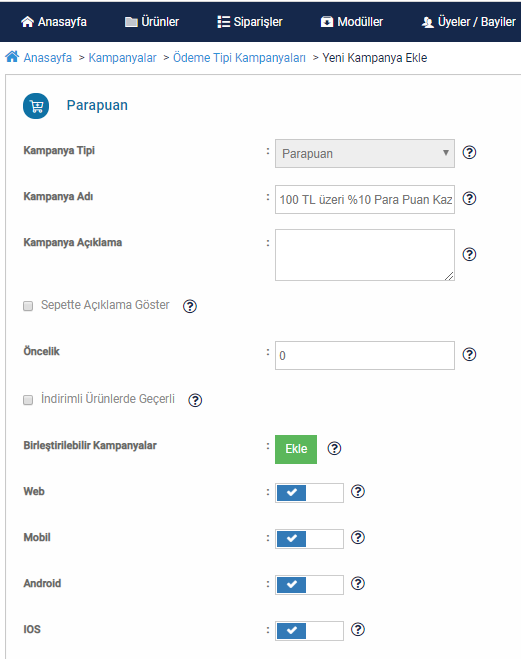Click help icon next to Öncelik field
521x659 pixels.
click(469, 354)
